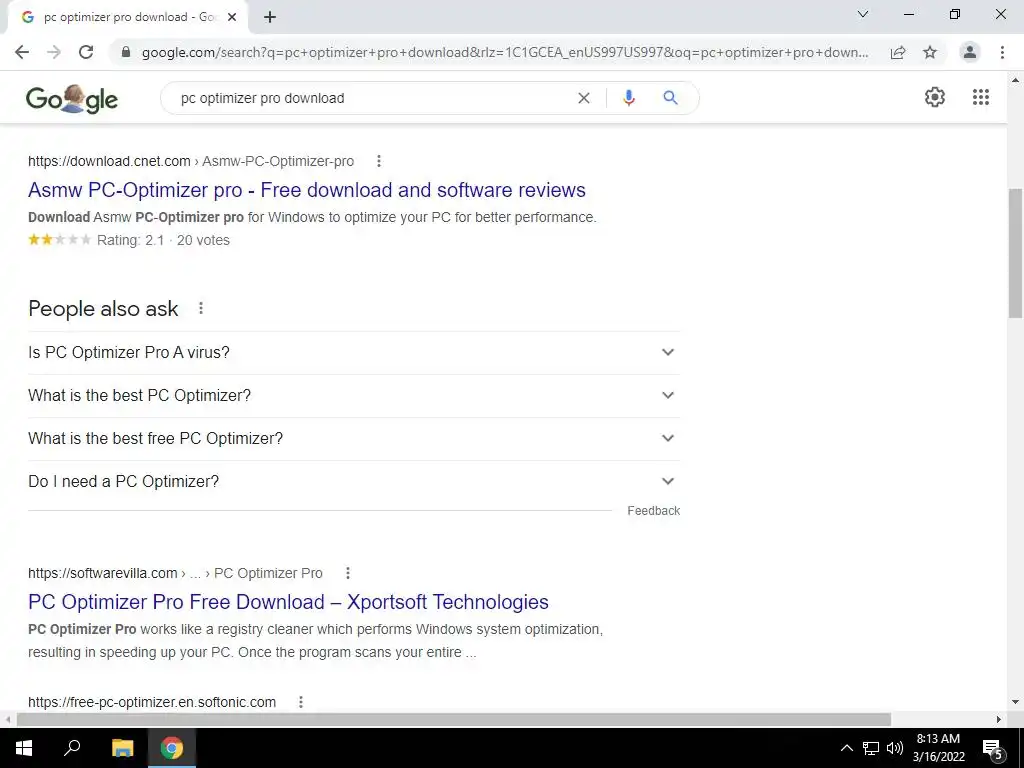Click the softonic.com result URL

(x=152, y=703)
